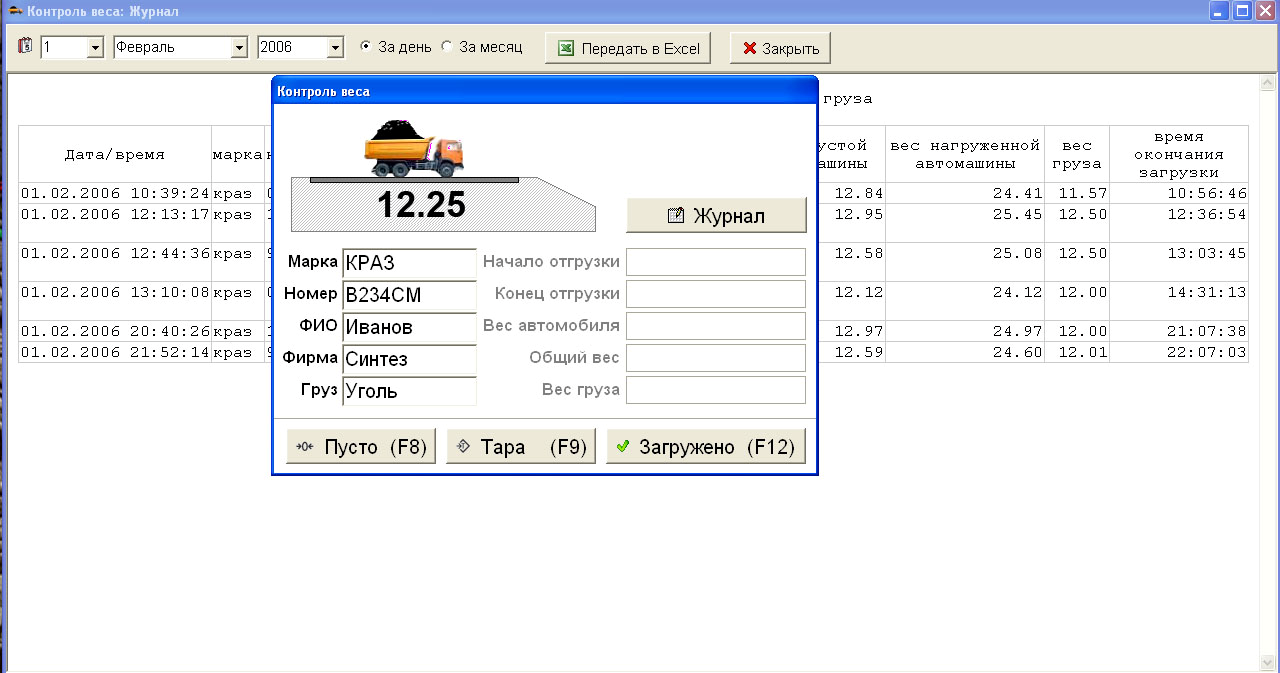The height and width of the screenshot is (673, 1280).
Task: Click the red X close icon
Action: (x=749, y=48)
